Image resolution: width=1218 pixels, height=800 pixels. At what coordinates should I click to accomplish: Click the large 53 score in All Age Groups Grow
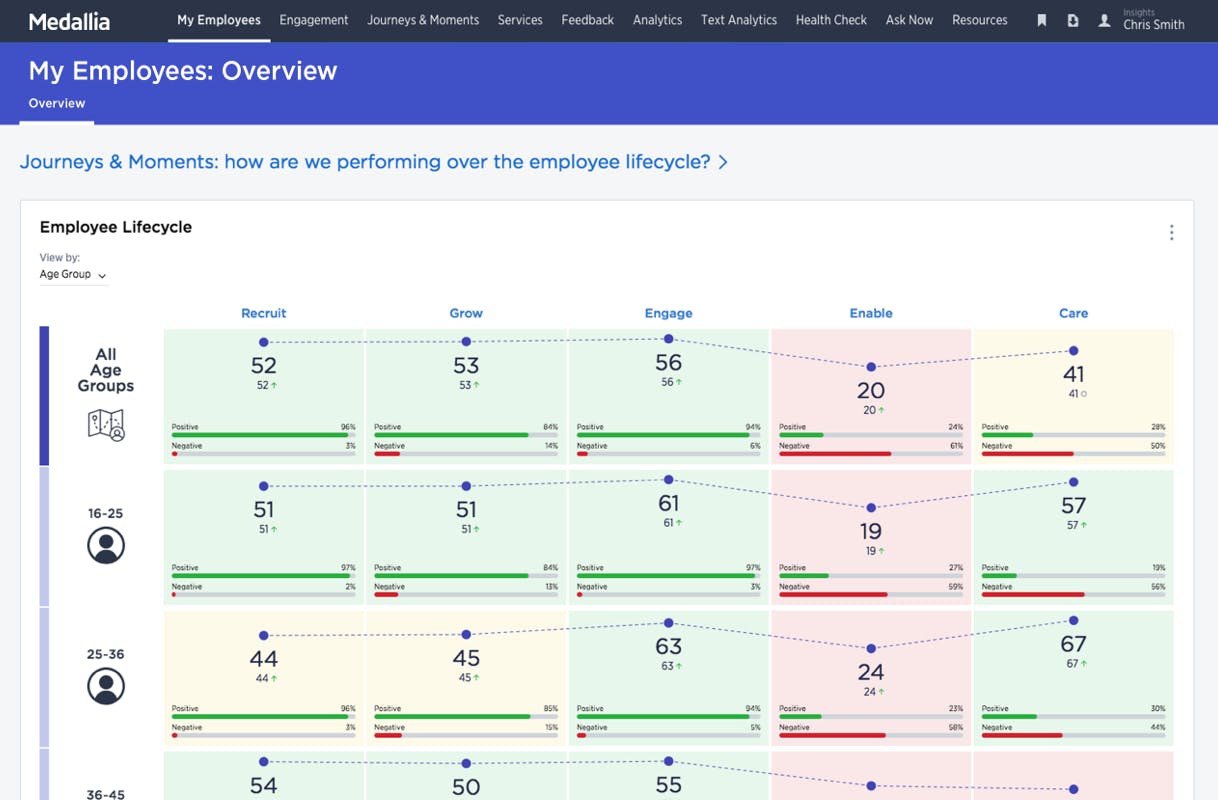click(466, 366)
